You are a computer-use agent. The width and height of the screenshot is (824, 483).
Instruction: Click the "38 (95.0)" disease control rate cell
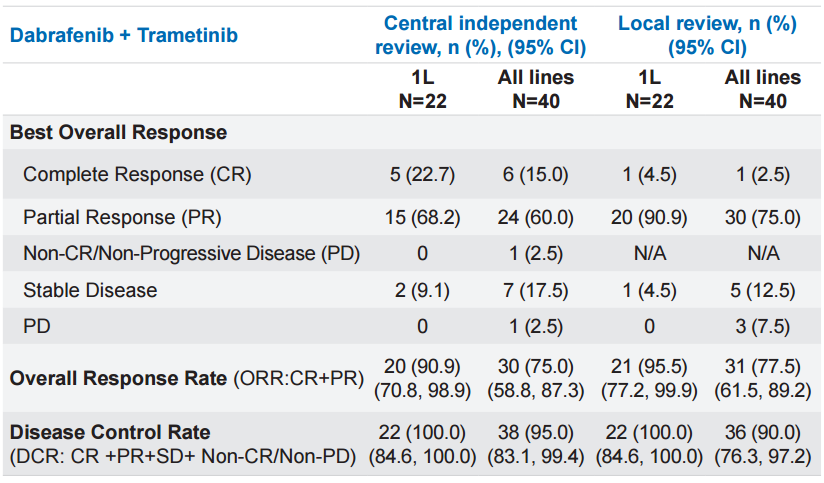tap(535, 432)
